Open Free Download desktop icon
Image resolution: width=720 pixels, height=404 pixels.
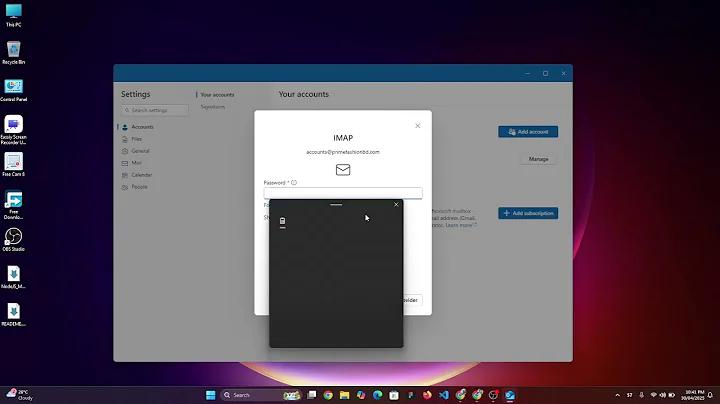coord(13,205)
